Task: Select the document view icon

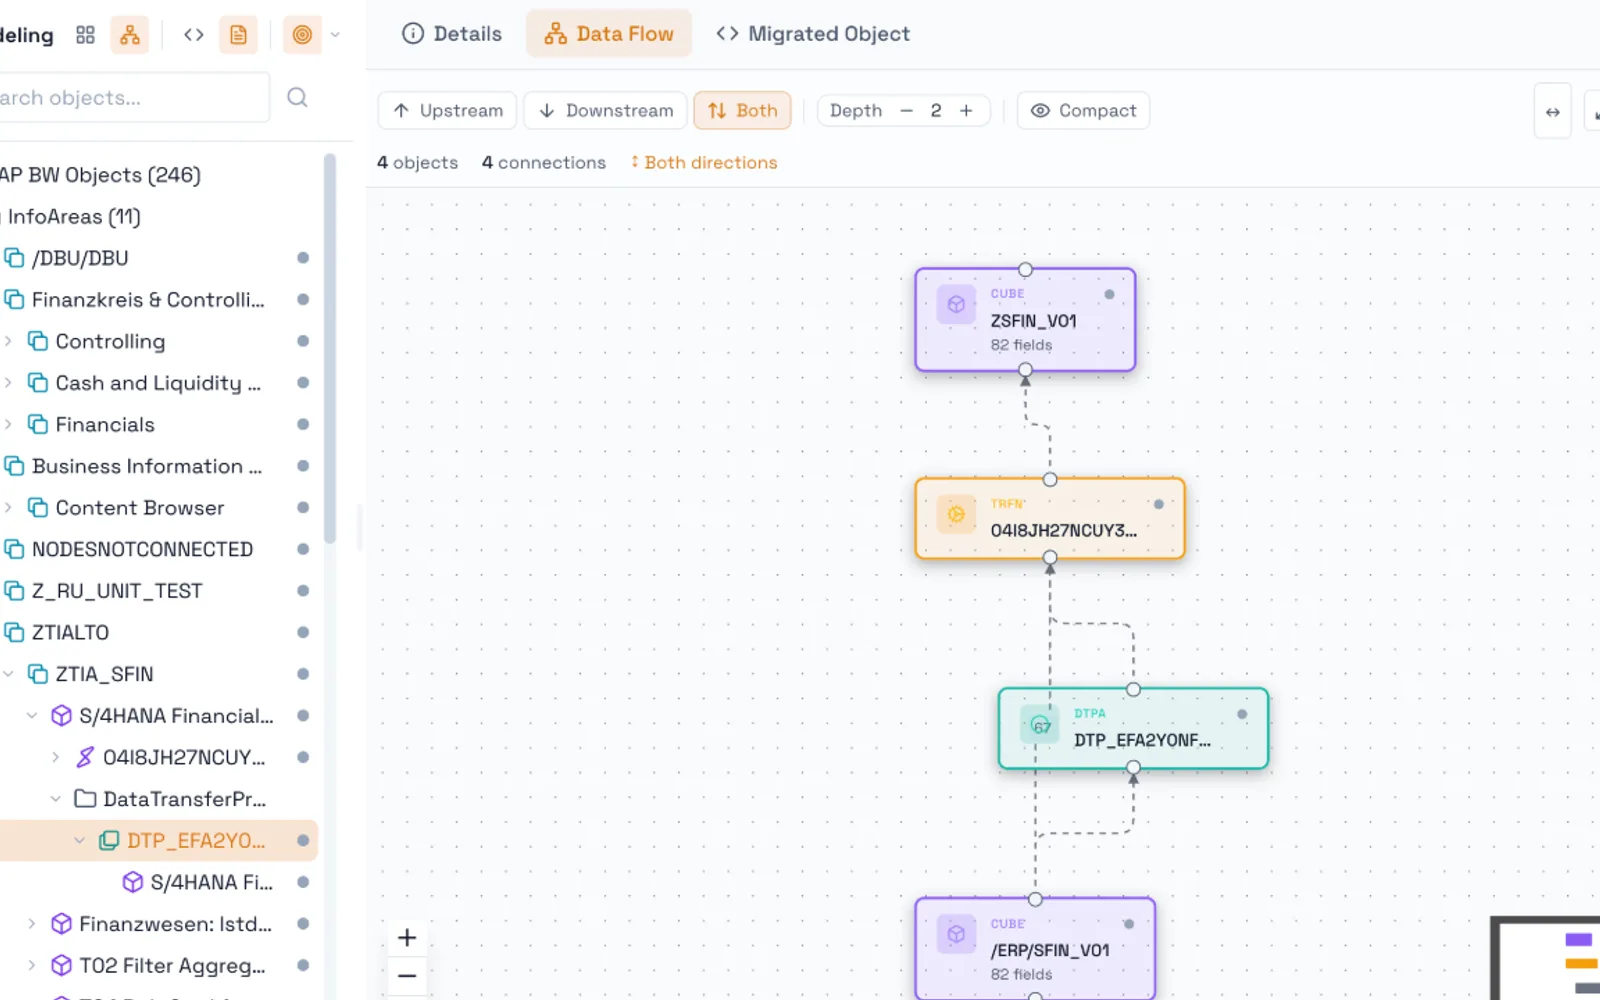Action: click(238, 35)
